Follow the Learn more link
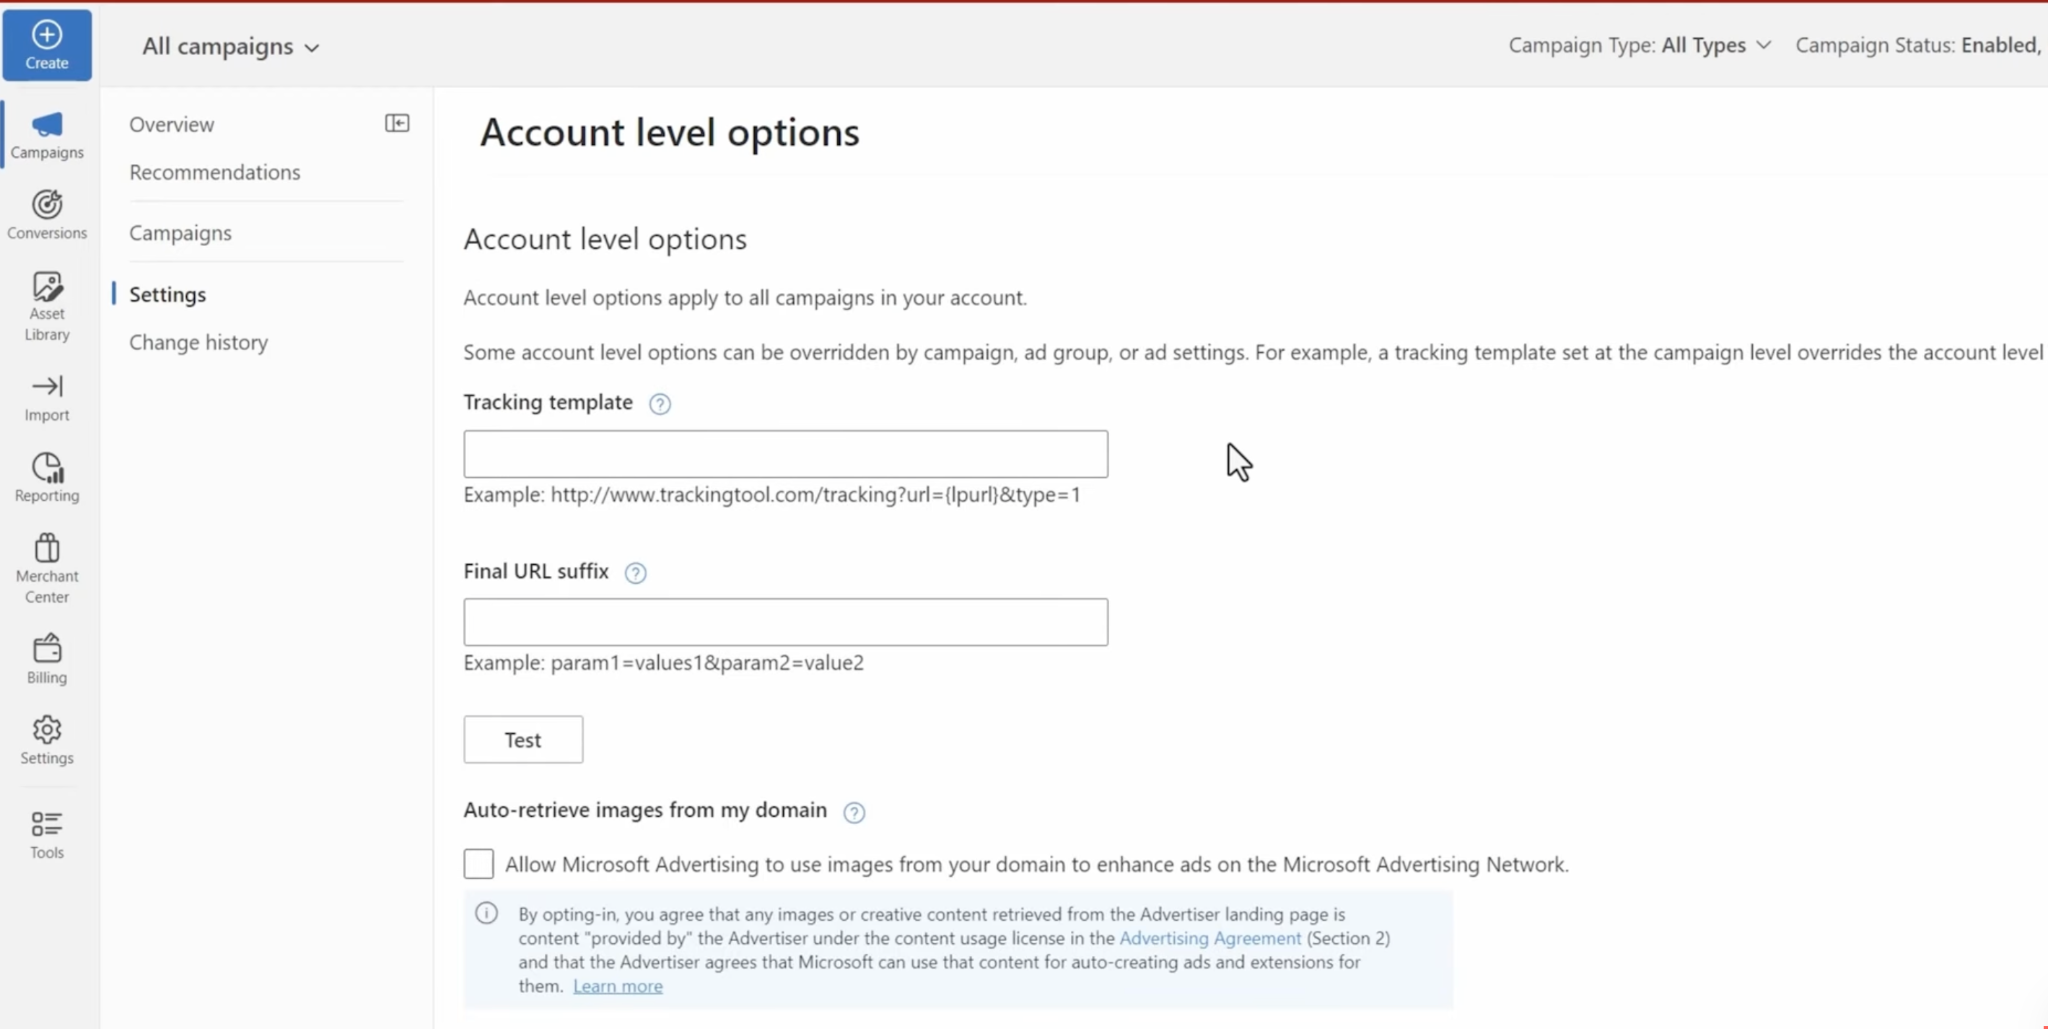Image resolution: width=2048 pixels, height=1029 pixels. pyautogui.click(x=618, y=986)
